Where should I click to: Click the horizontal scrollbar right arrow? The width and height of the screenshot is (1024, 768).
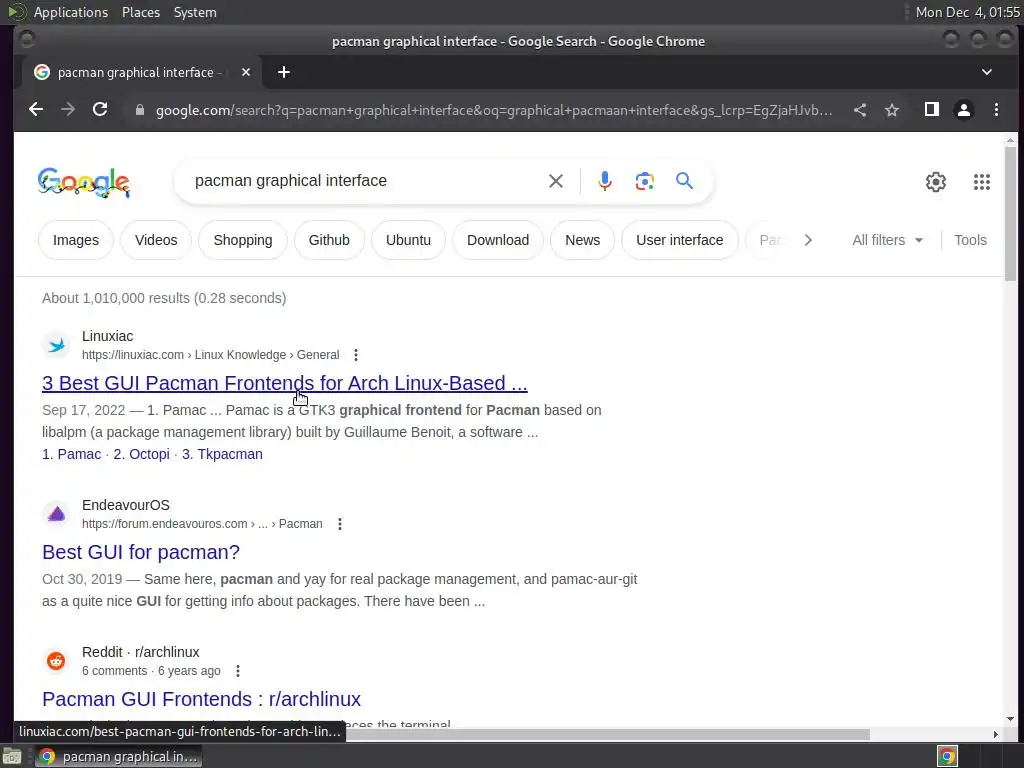point(995,735)
